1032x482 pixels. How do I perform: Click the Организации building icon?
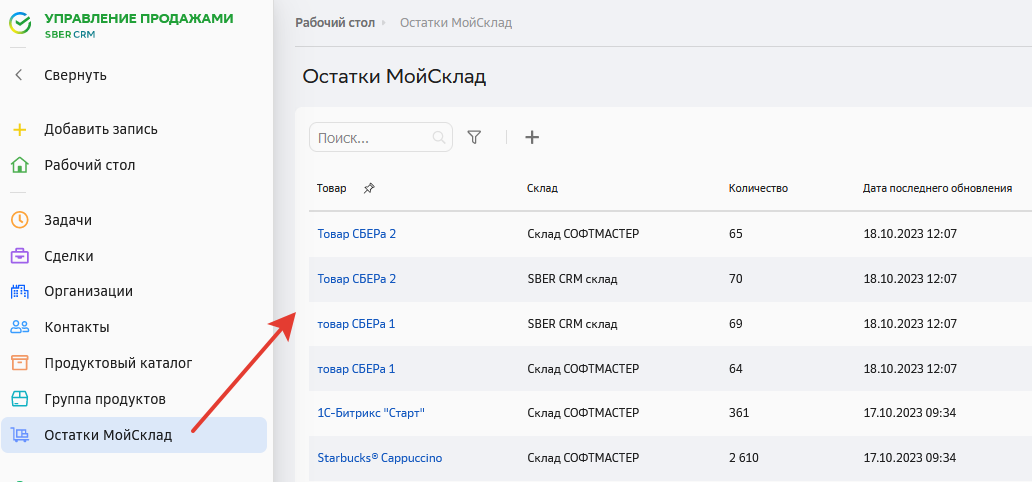[x=19, y=291]
